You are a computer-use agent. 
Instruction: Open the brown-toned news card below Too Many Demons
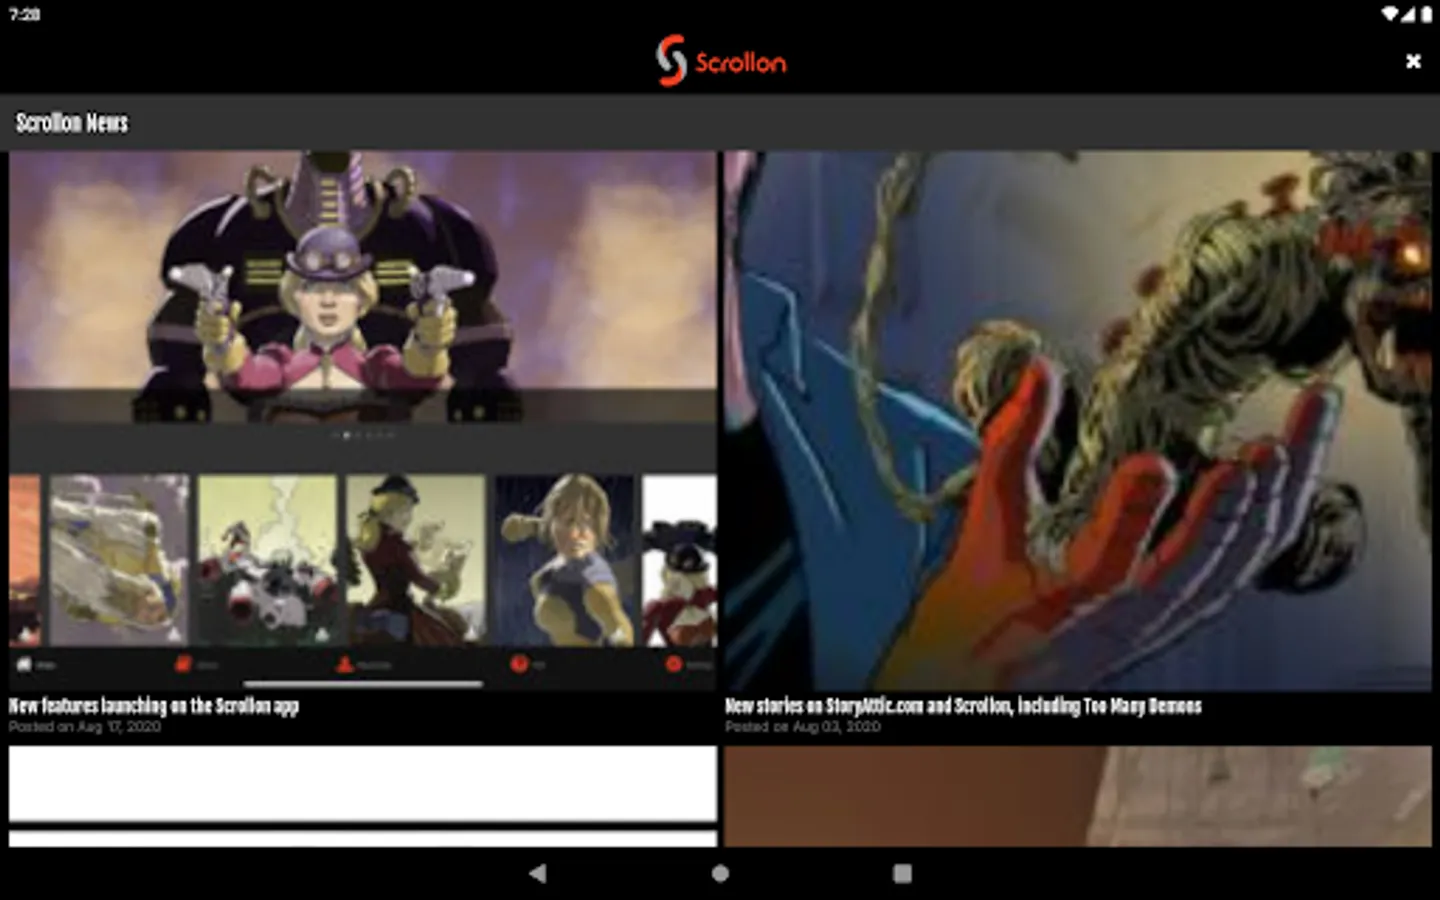(1078, 796)
